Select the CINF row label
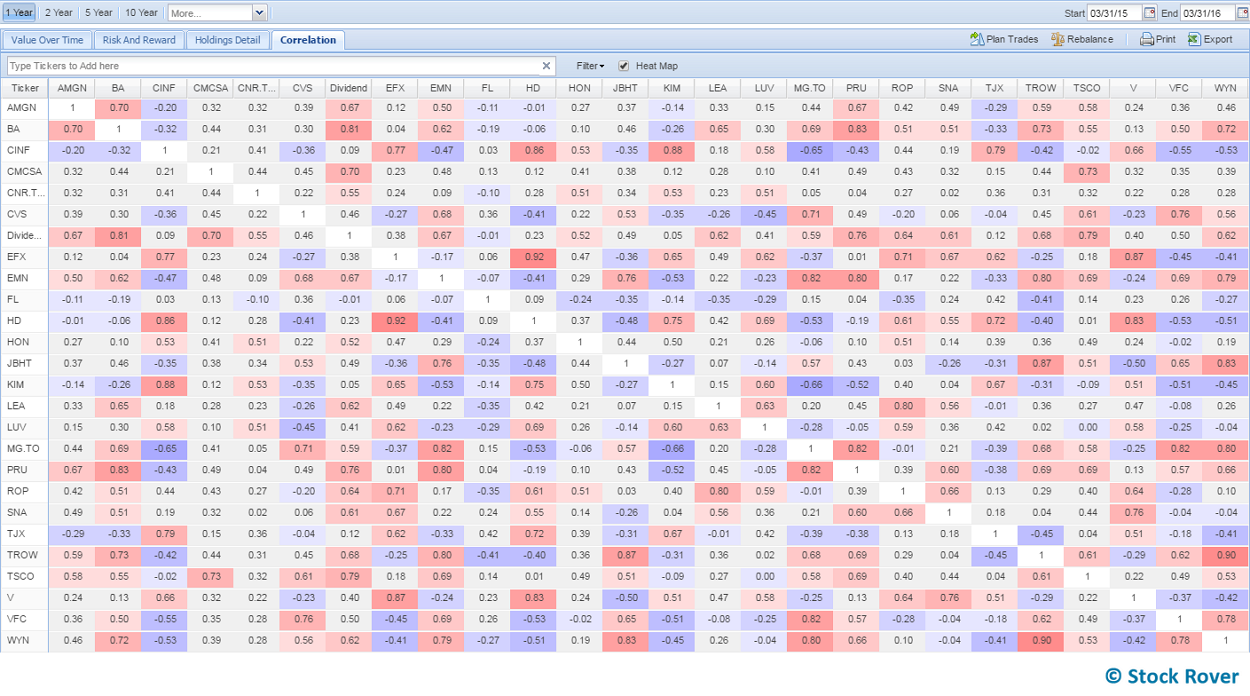Viewport: 1250px width, 696px height. tap(24, 150)
